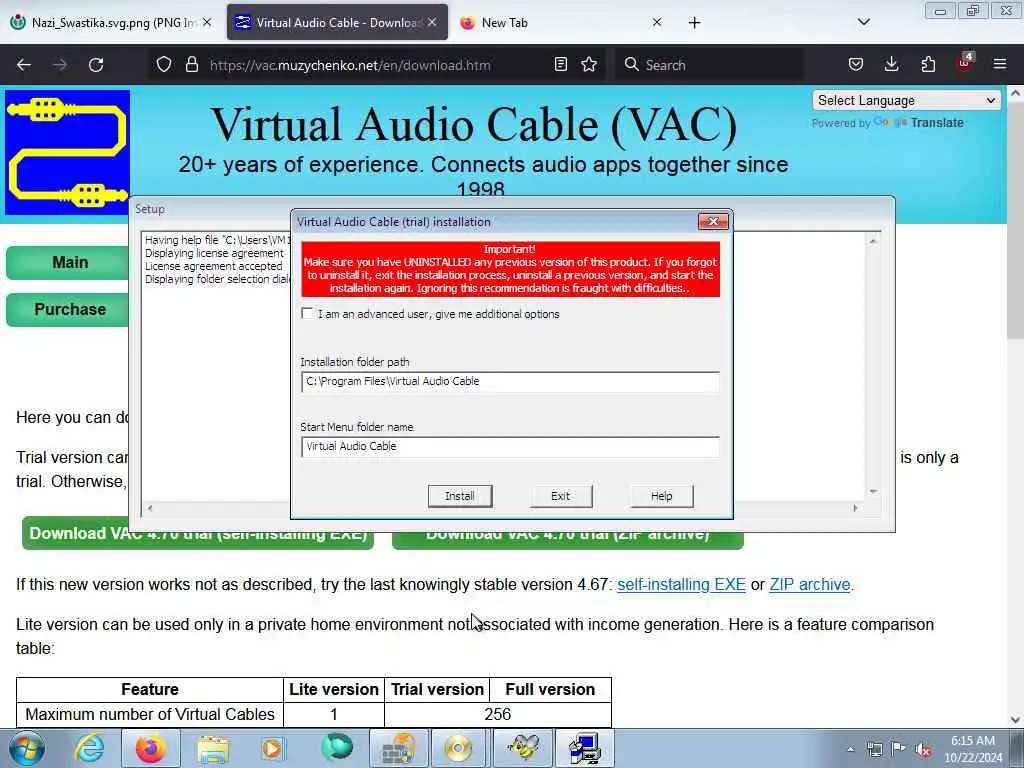
Task: Open the Windows Start menu
Action: point(27,748)
